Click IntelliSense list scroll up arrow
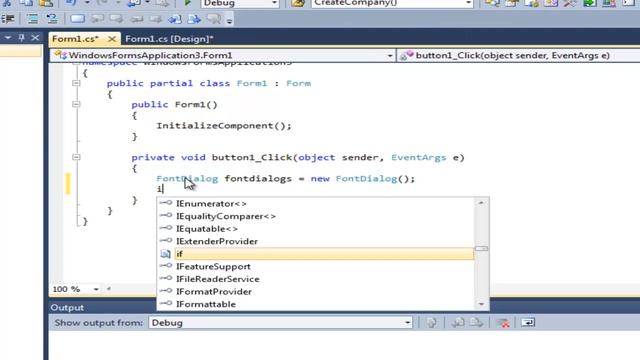640x360 pixels. coord(481,203)
